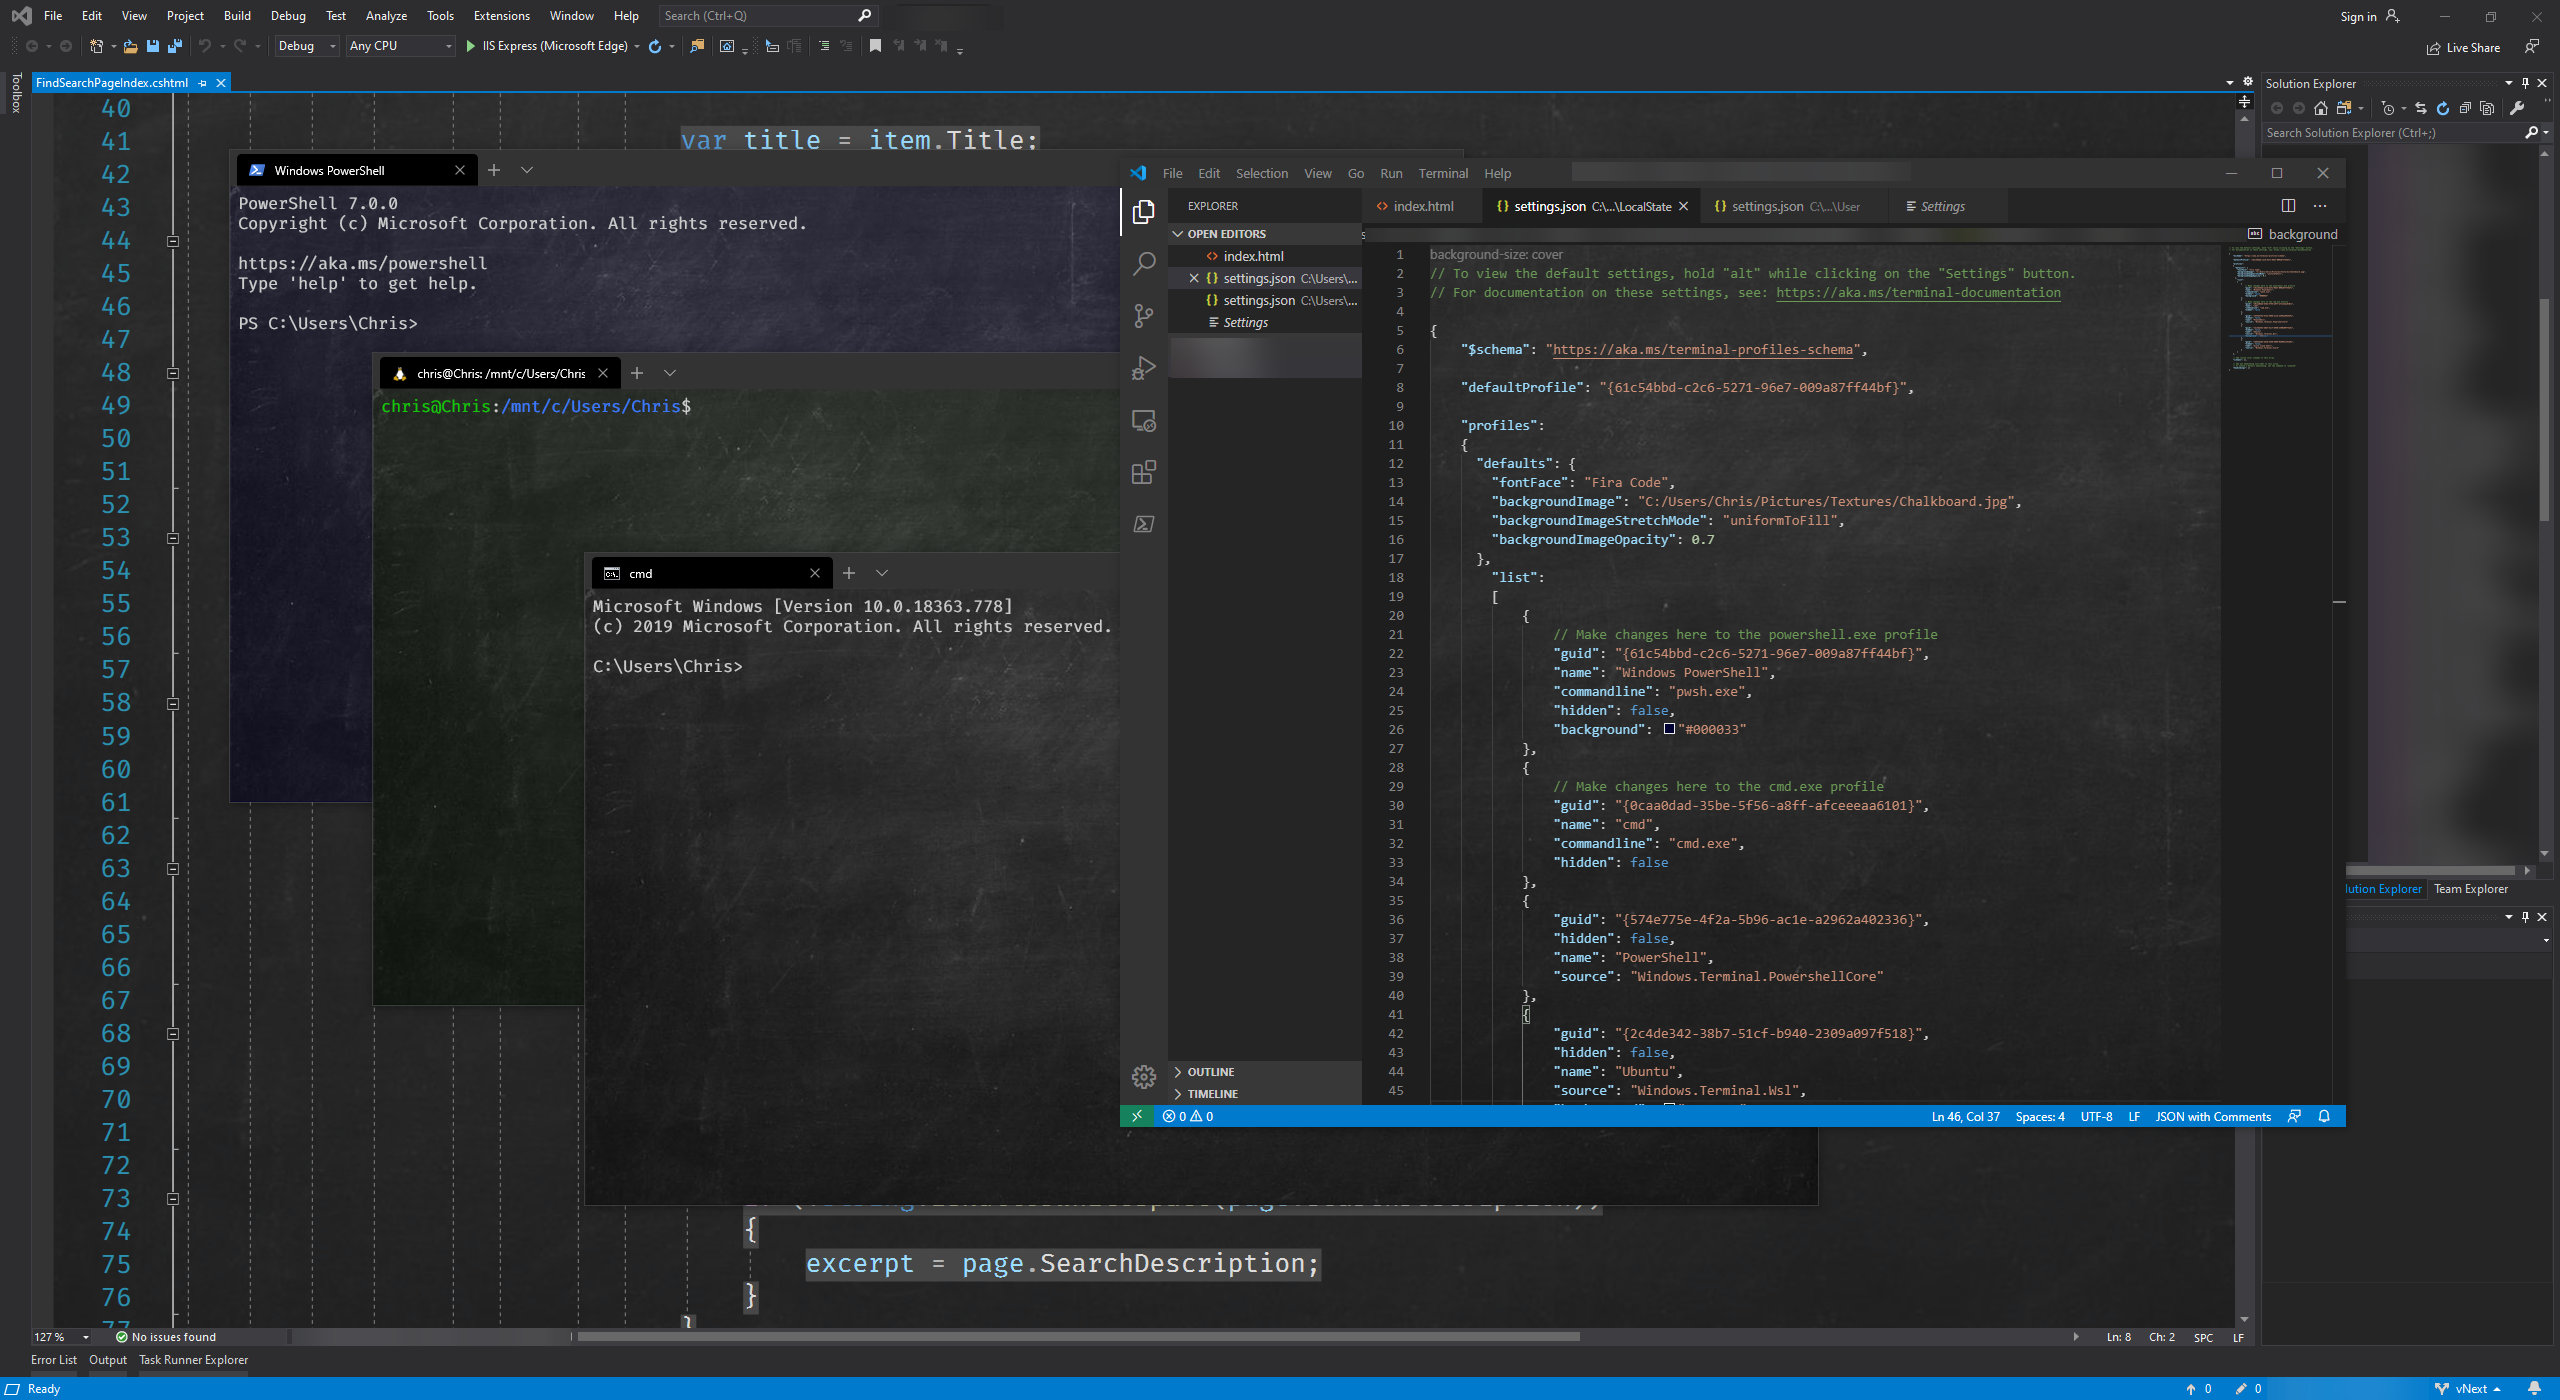Expand the OUTLINE section in VS Code

pyautogui.click(x=1264, y=1072)
